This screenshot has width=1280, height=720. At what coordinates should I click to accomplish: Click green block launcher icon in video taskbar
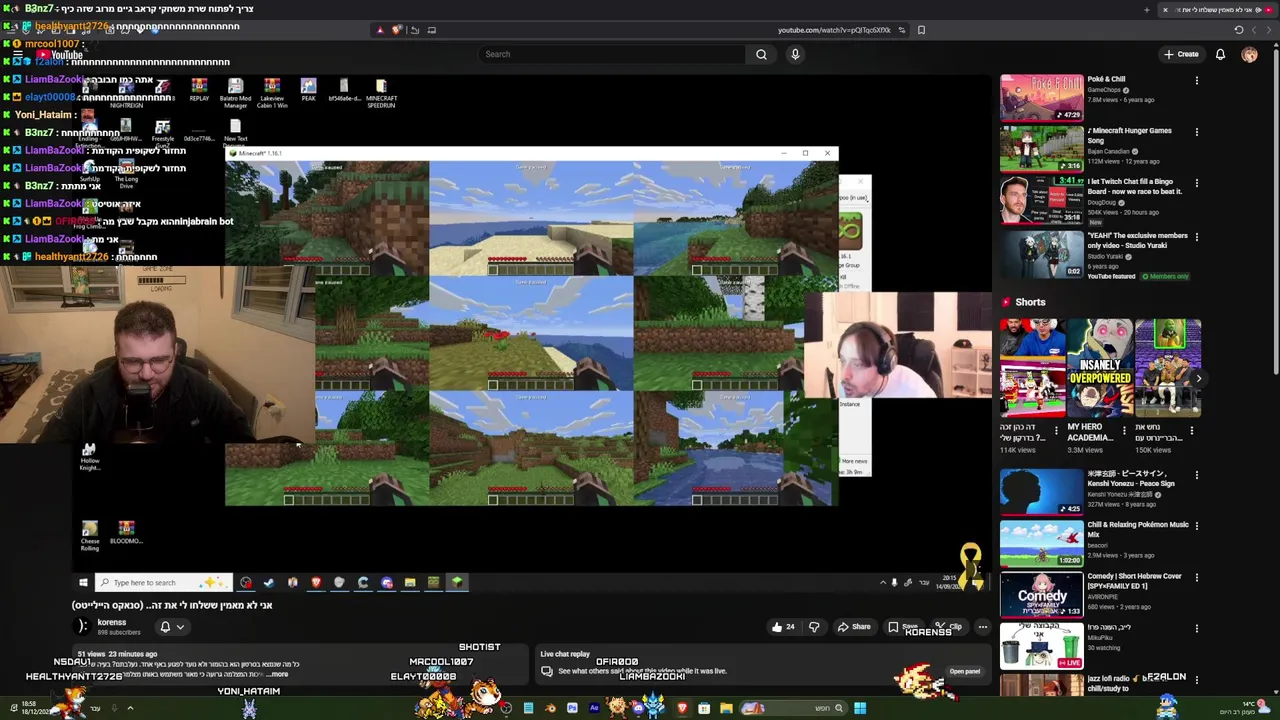tap(457, 583)
